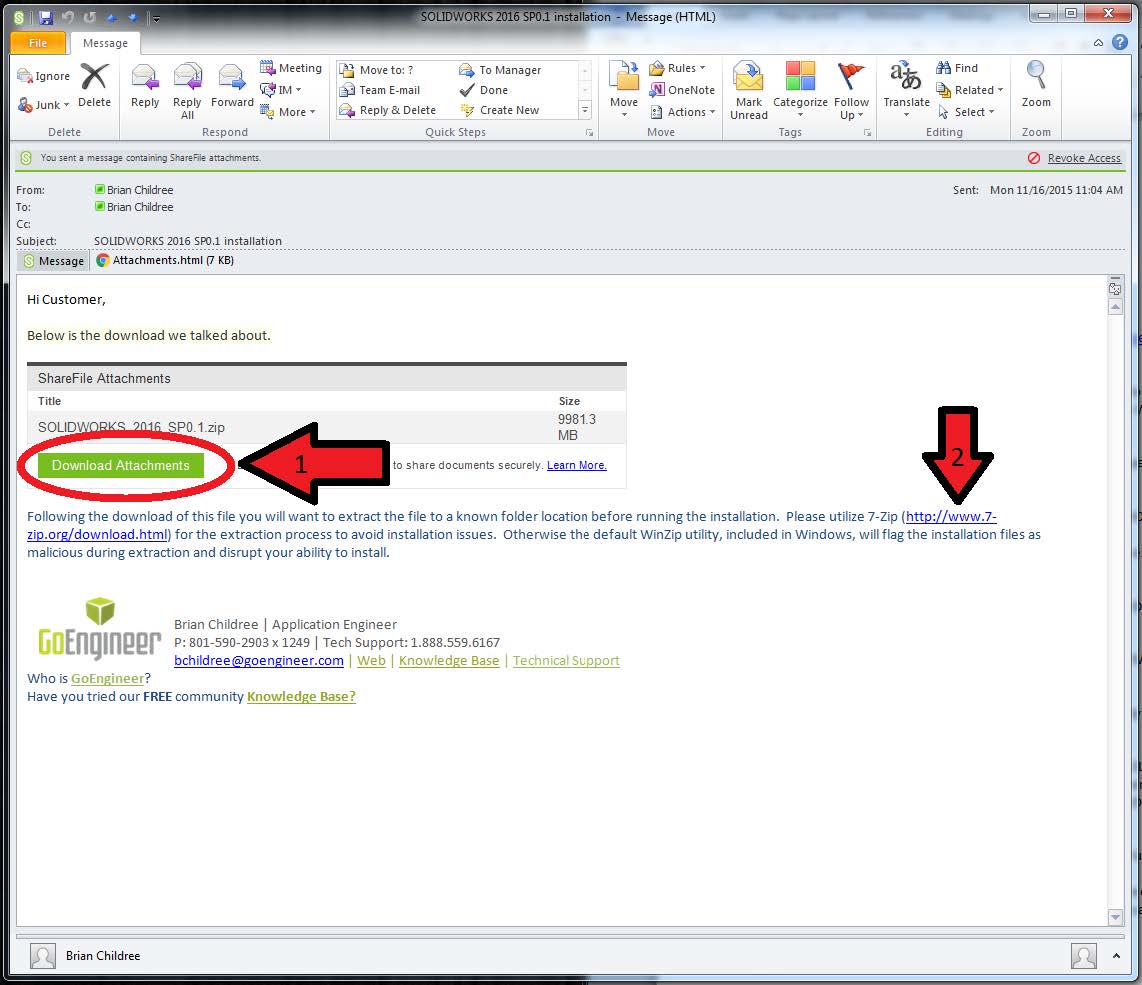Open the Junk dropdown menu

pos(44,105)
